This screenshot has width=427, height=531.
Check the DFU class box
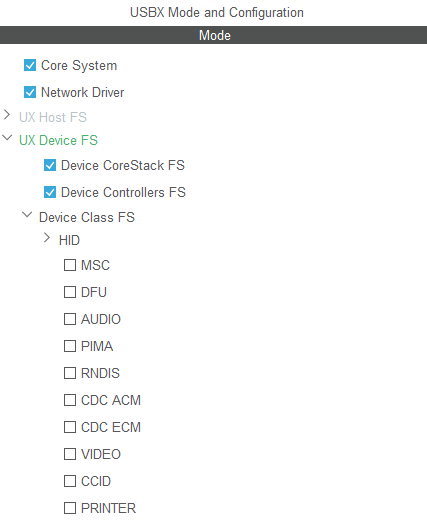point(70,292)
